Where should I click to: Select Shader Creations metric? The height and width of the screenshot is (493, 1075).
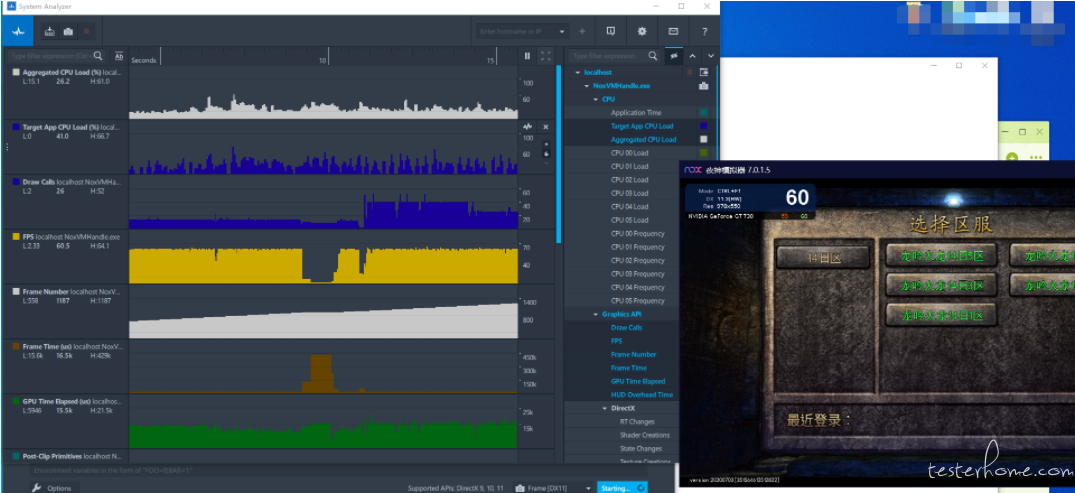tap(644, 435)
